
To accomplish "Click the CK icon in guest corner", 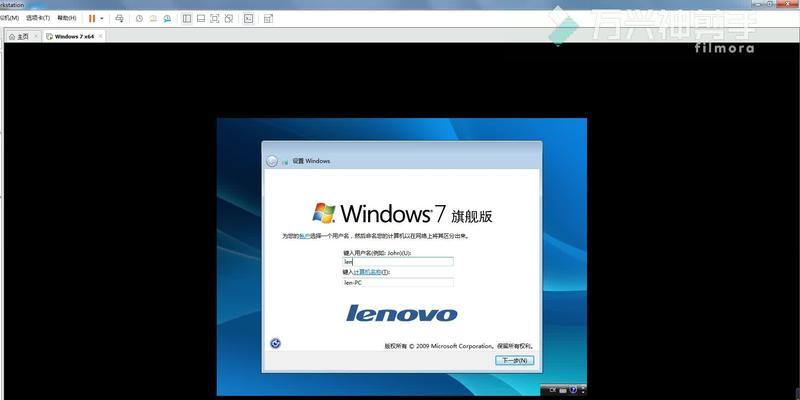I will click(x=552, y=391).
